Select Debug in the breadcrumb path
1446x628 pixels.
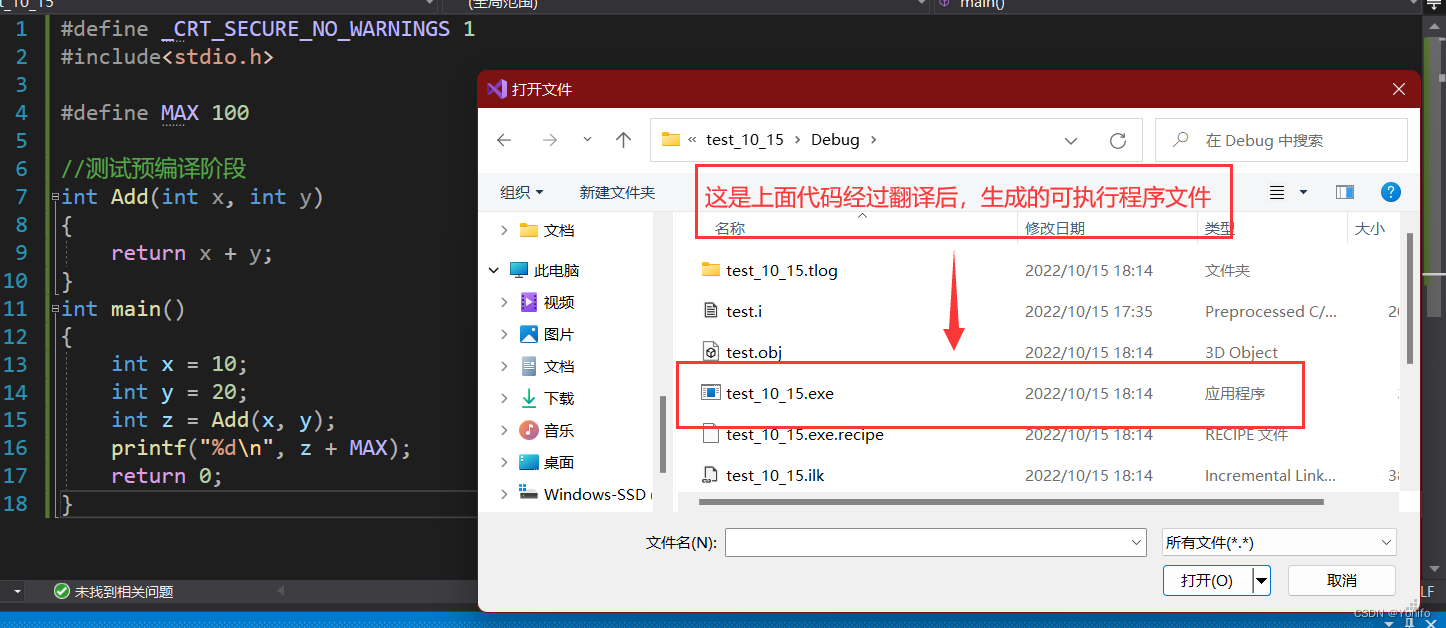[835, 139]
